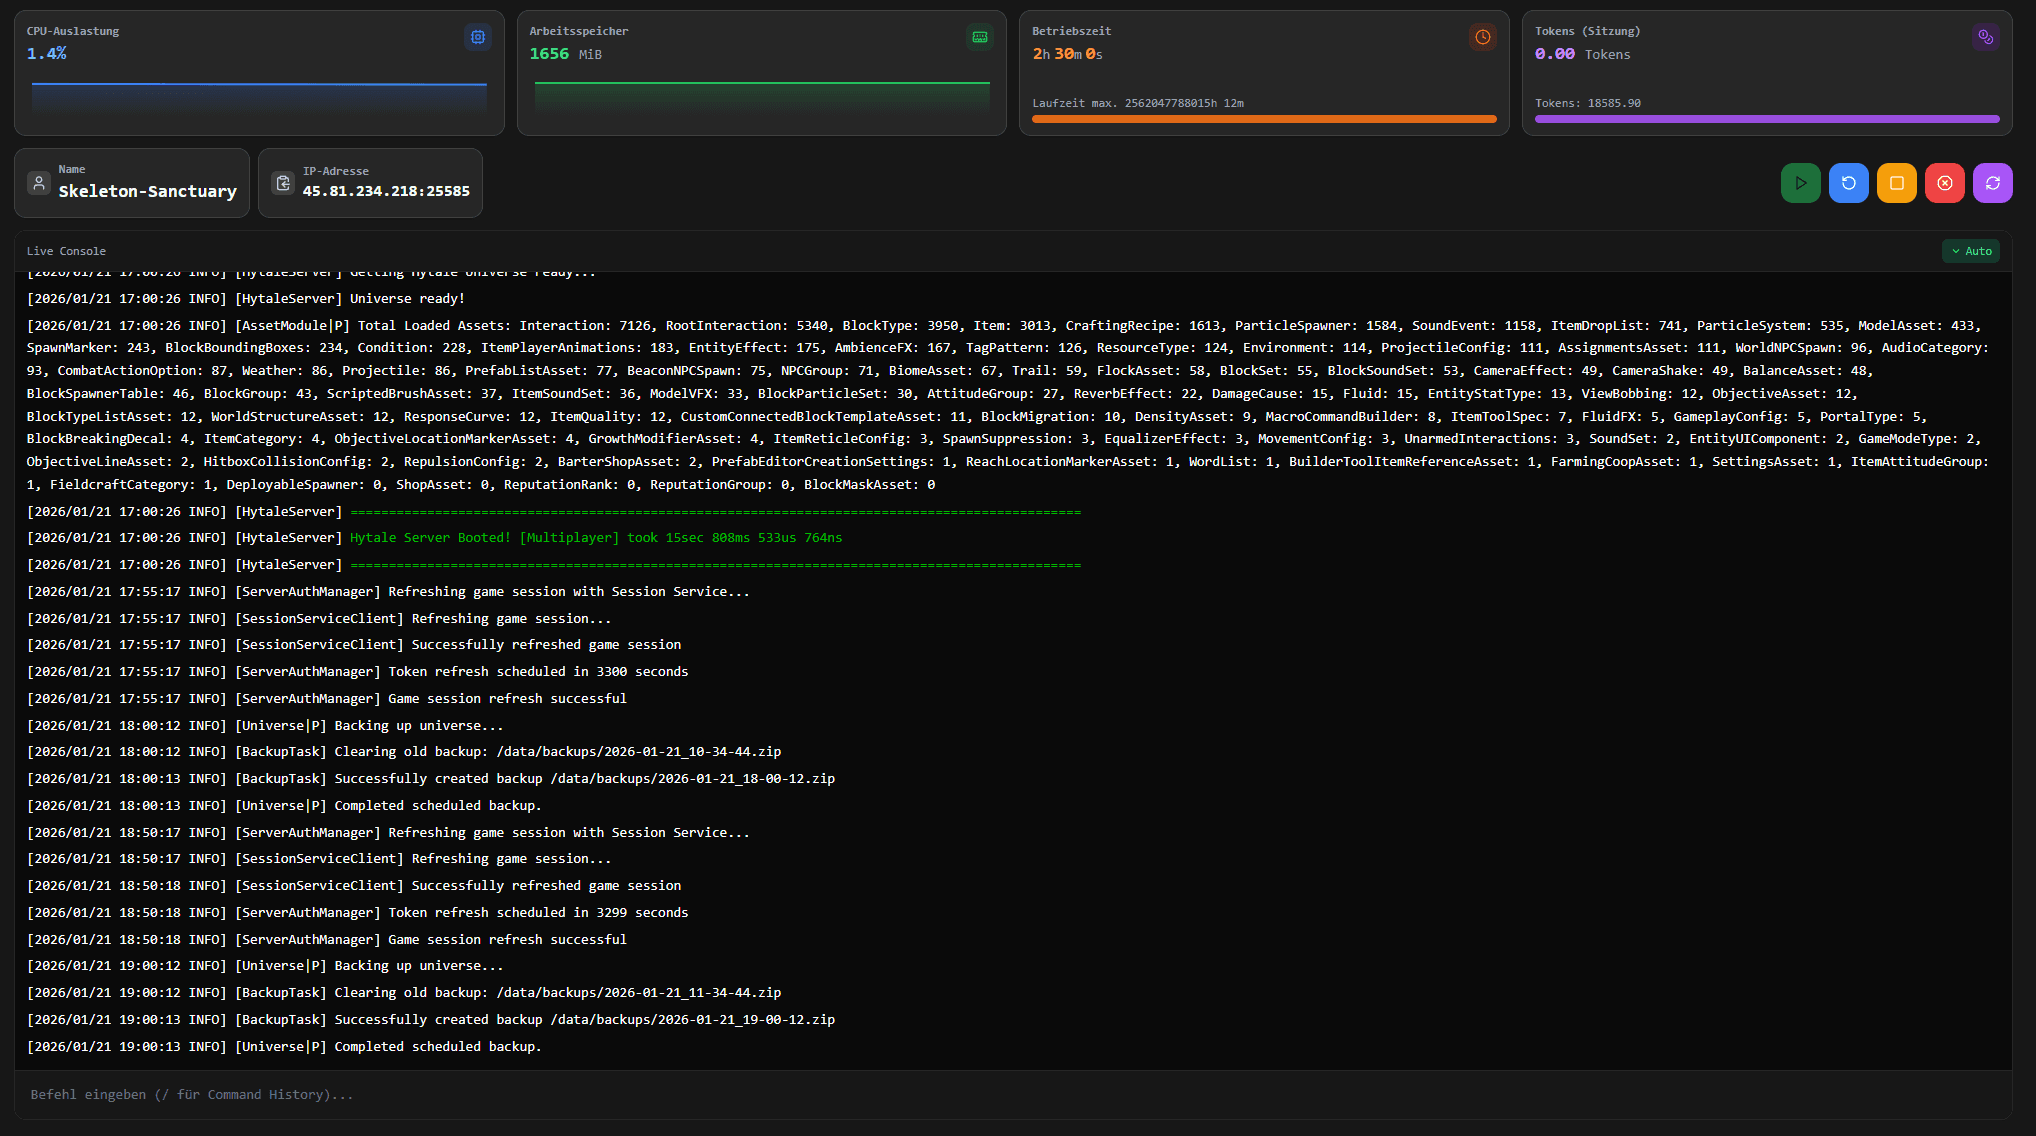Click the Arbeitsspeicher memory graph
This screenshot has width=2036, height=1136.
(761, 97)
